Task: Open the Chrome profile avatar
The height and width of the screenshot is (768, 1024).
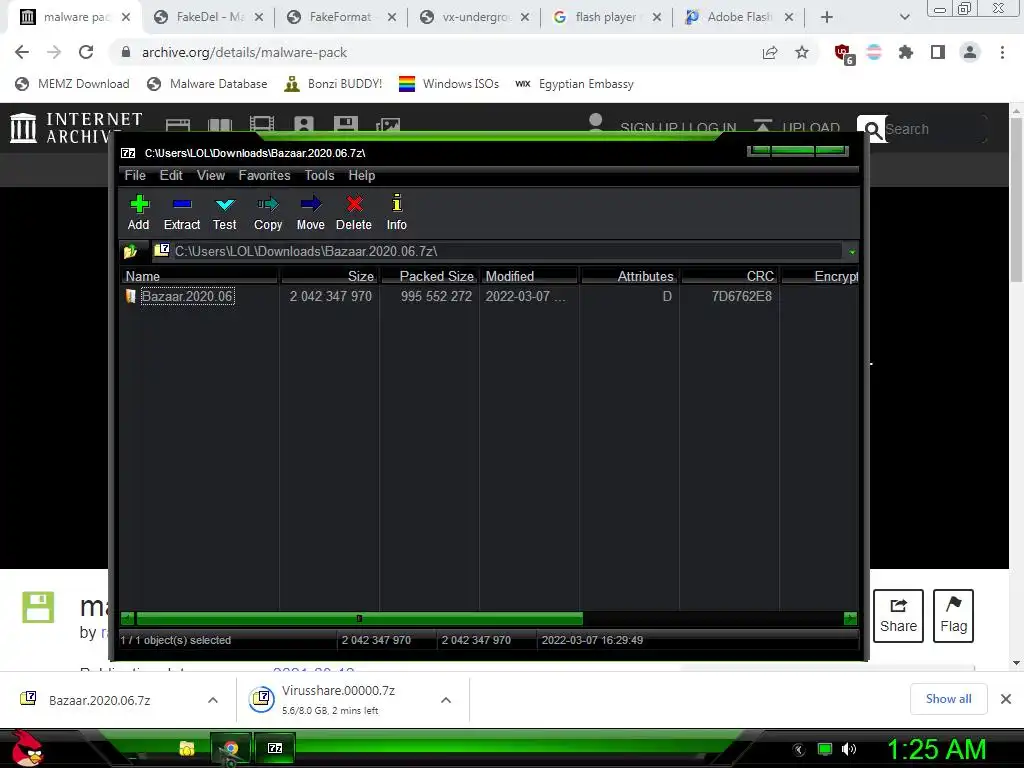Action: (x=970, y=52)
